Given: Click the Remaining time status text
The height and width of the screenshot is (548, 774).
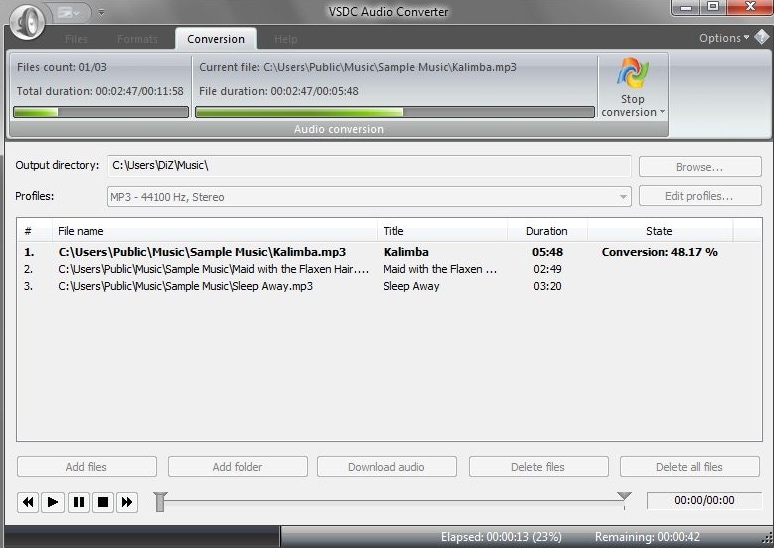Looking at the screenshot, I should [x=647, y=537].
